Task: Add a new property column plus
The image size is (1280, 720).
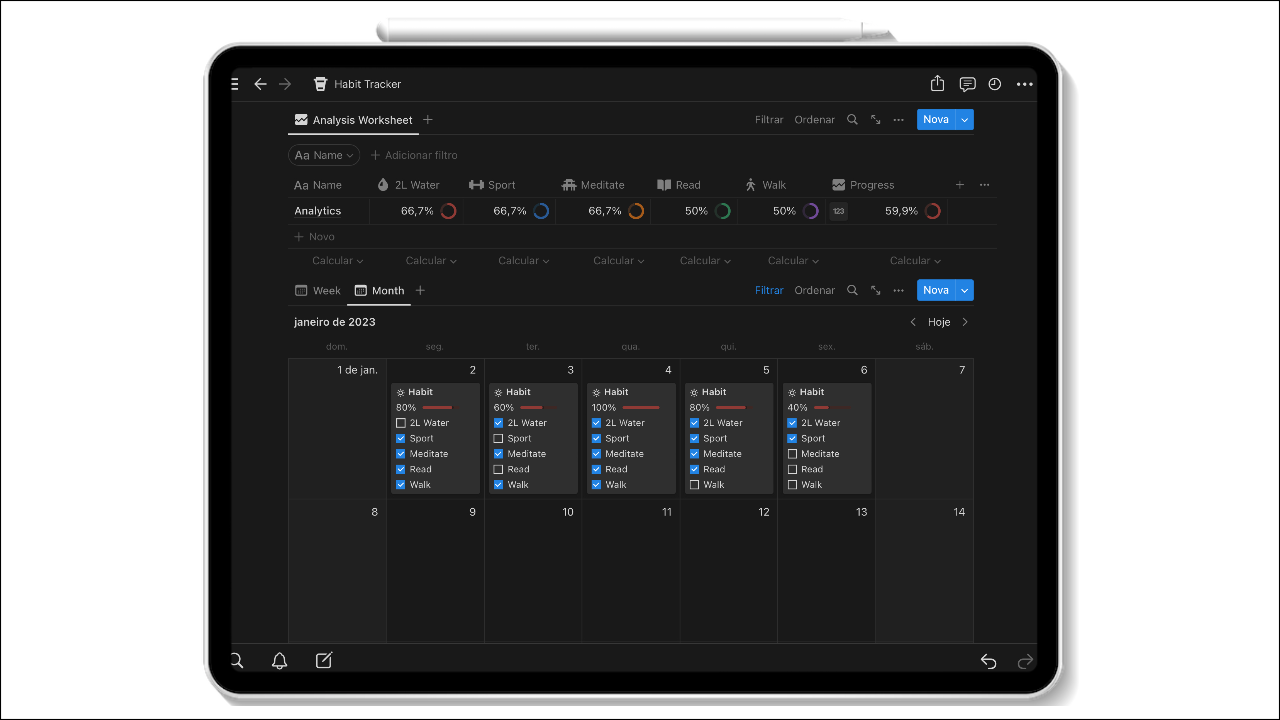Action: [960, 185]
